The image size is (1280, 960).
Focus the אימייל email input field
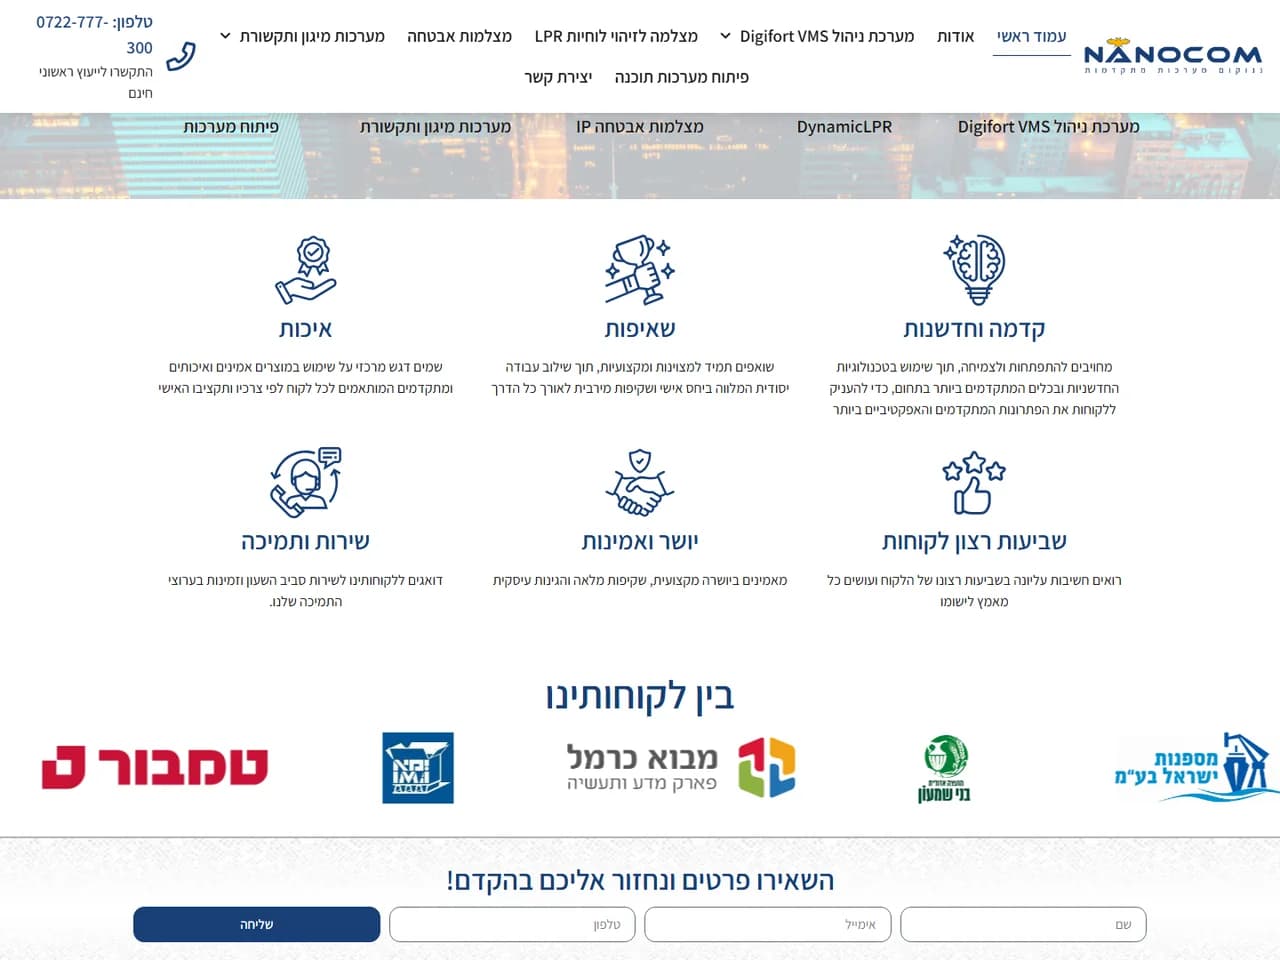pyautogui.click(x=767, y=925)
